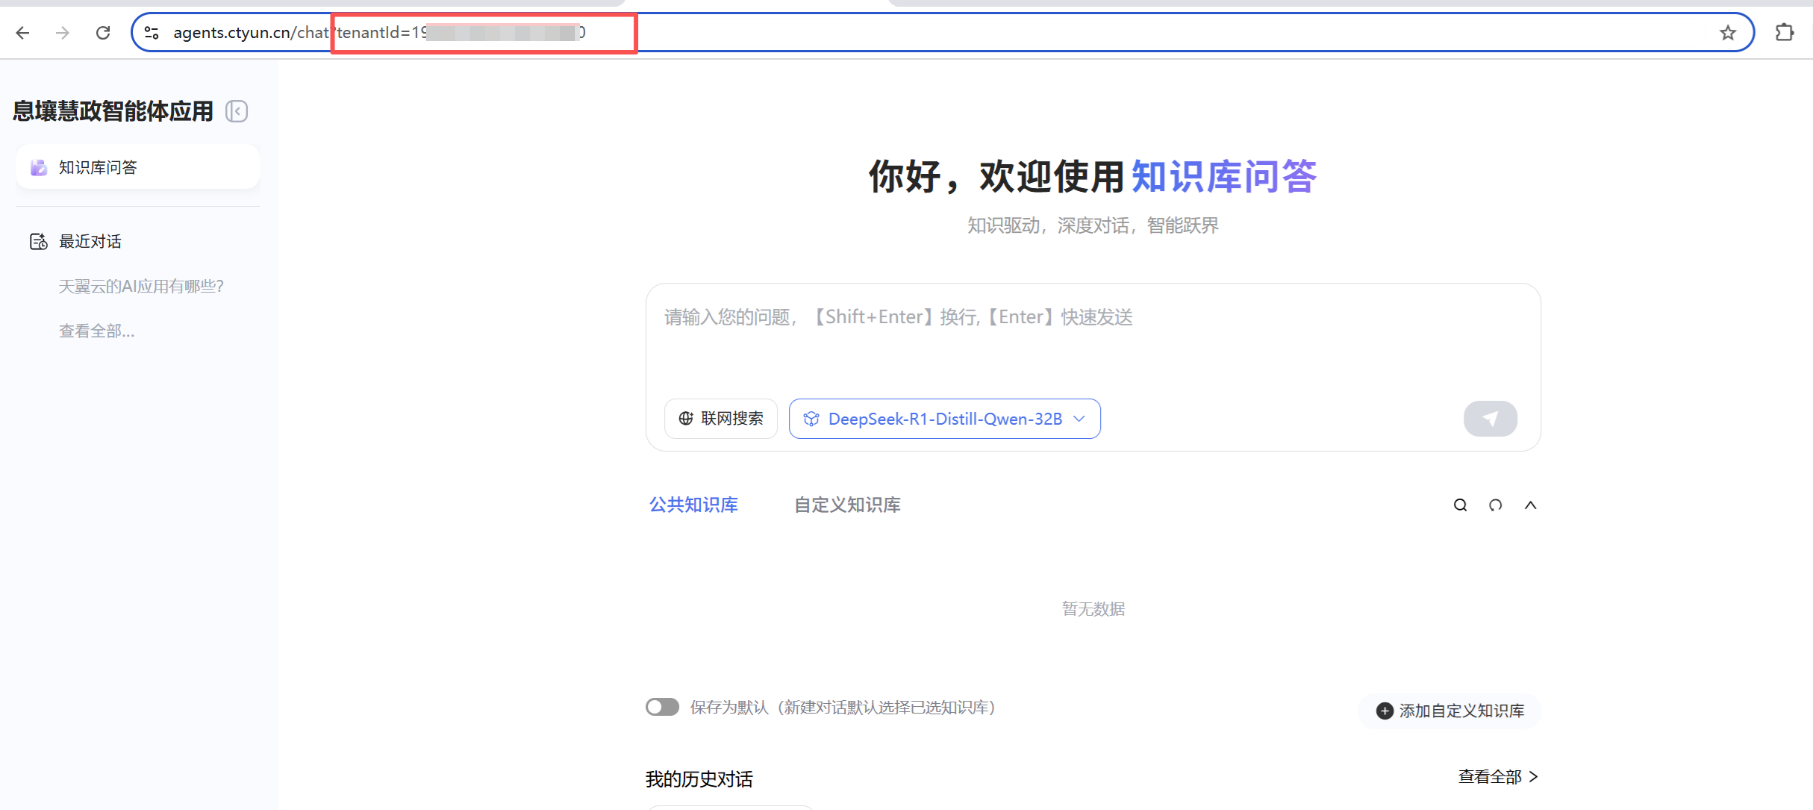Open recent chat 天翼云的AI应用有哪些?

point(141,287)
